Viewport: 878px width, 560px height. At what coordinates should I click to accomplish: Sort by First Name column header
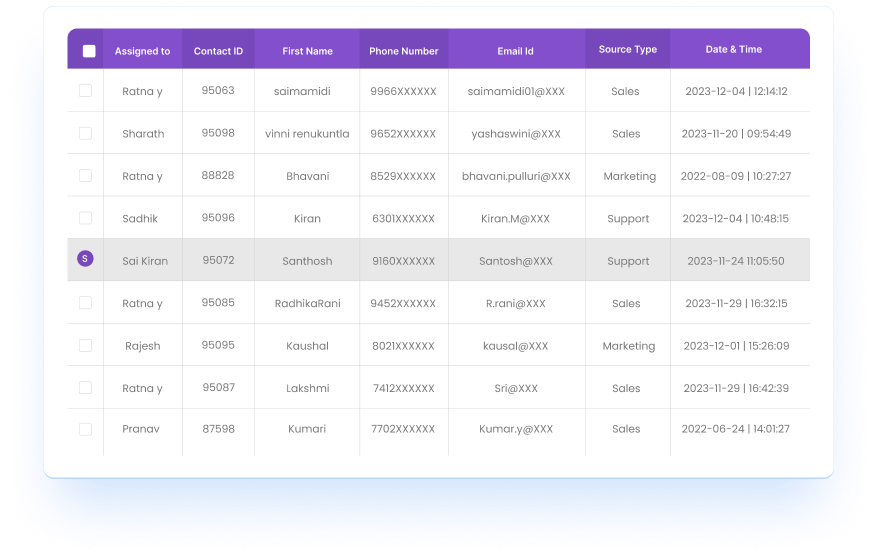point(307,51)
